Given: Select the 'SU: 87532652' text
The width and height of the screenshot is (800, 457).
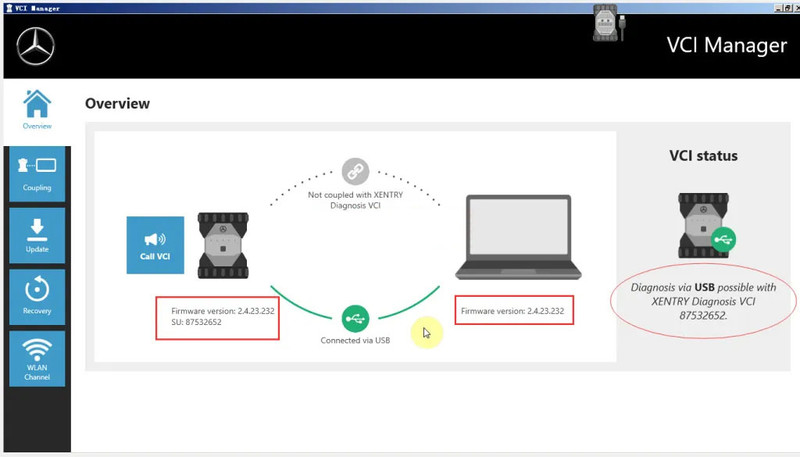Looking at the screenshot, I should pos(196,322).
